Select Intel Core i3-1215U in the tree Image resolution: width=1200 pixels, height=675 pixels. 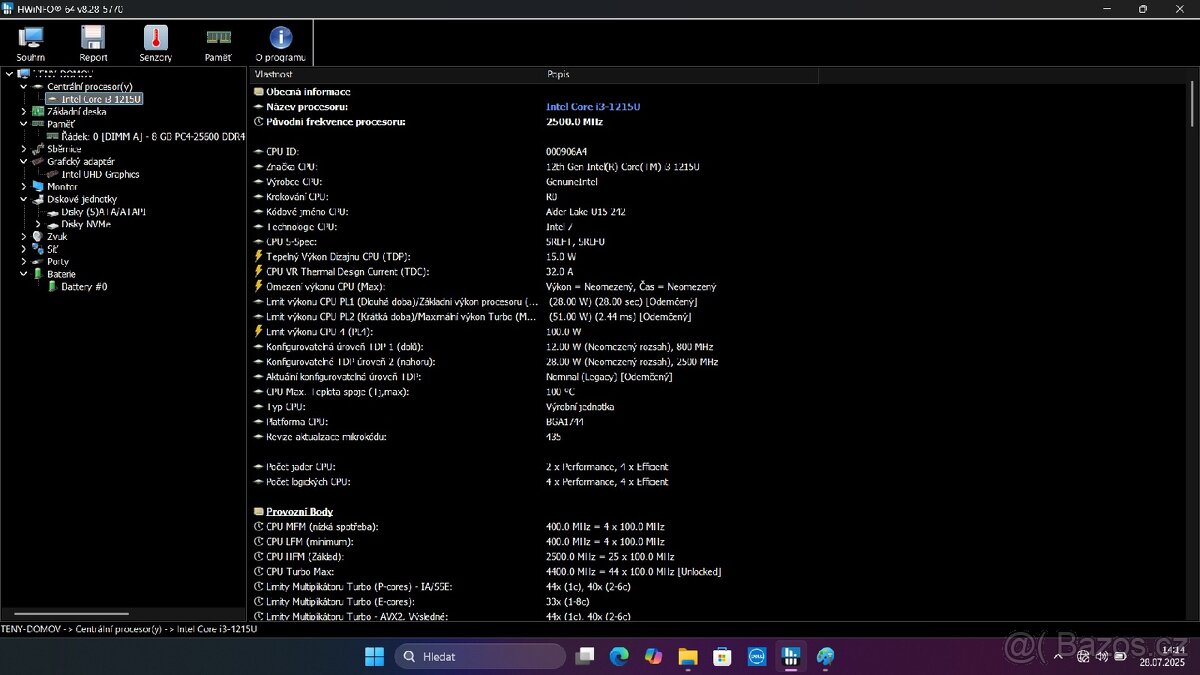[95, 98]
